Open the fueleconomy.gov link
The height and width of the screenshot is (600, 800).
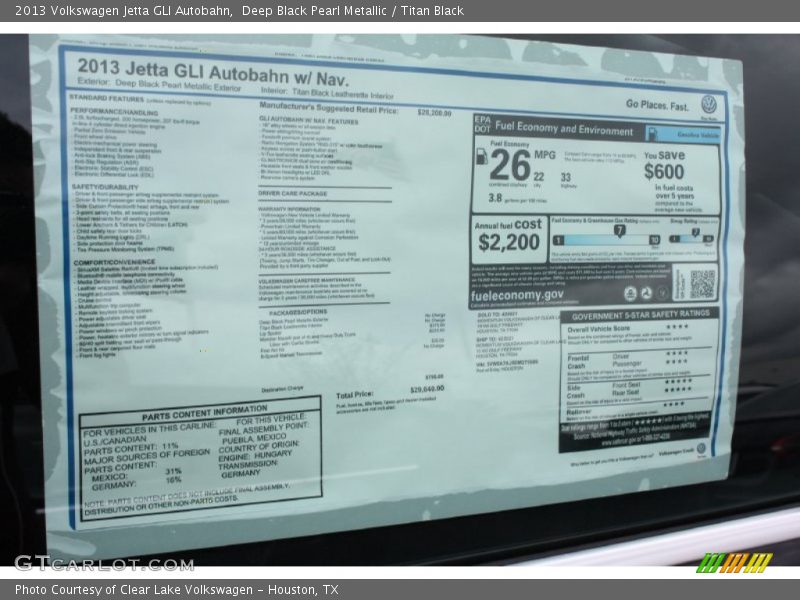[517, 295]
